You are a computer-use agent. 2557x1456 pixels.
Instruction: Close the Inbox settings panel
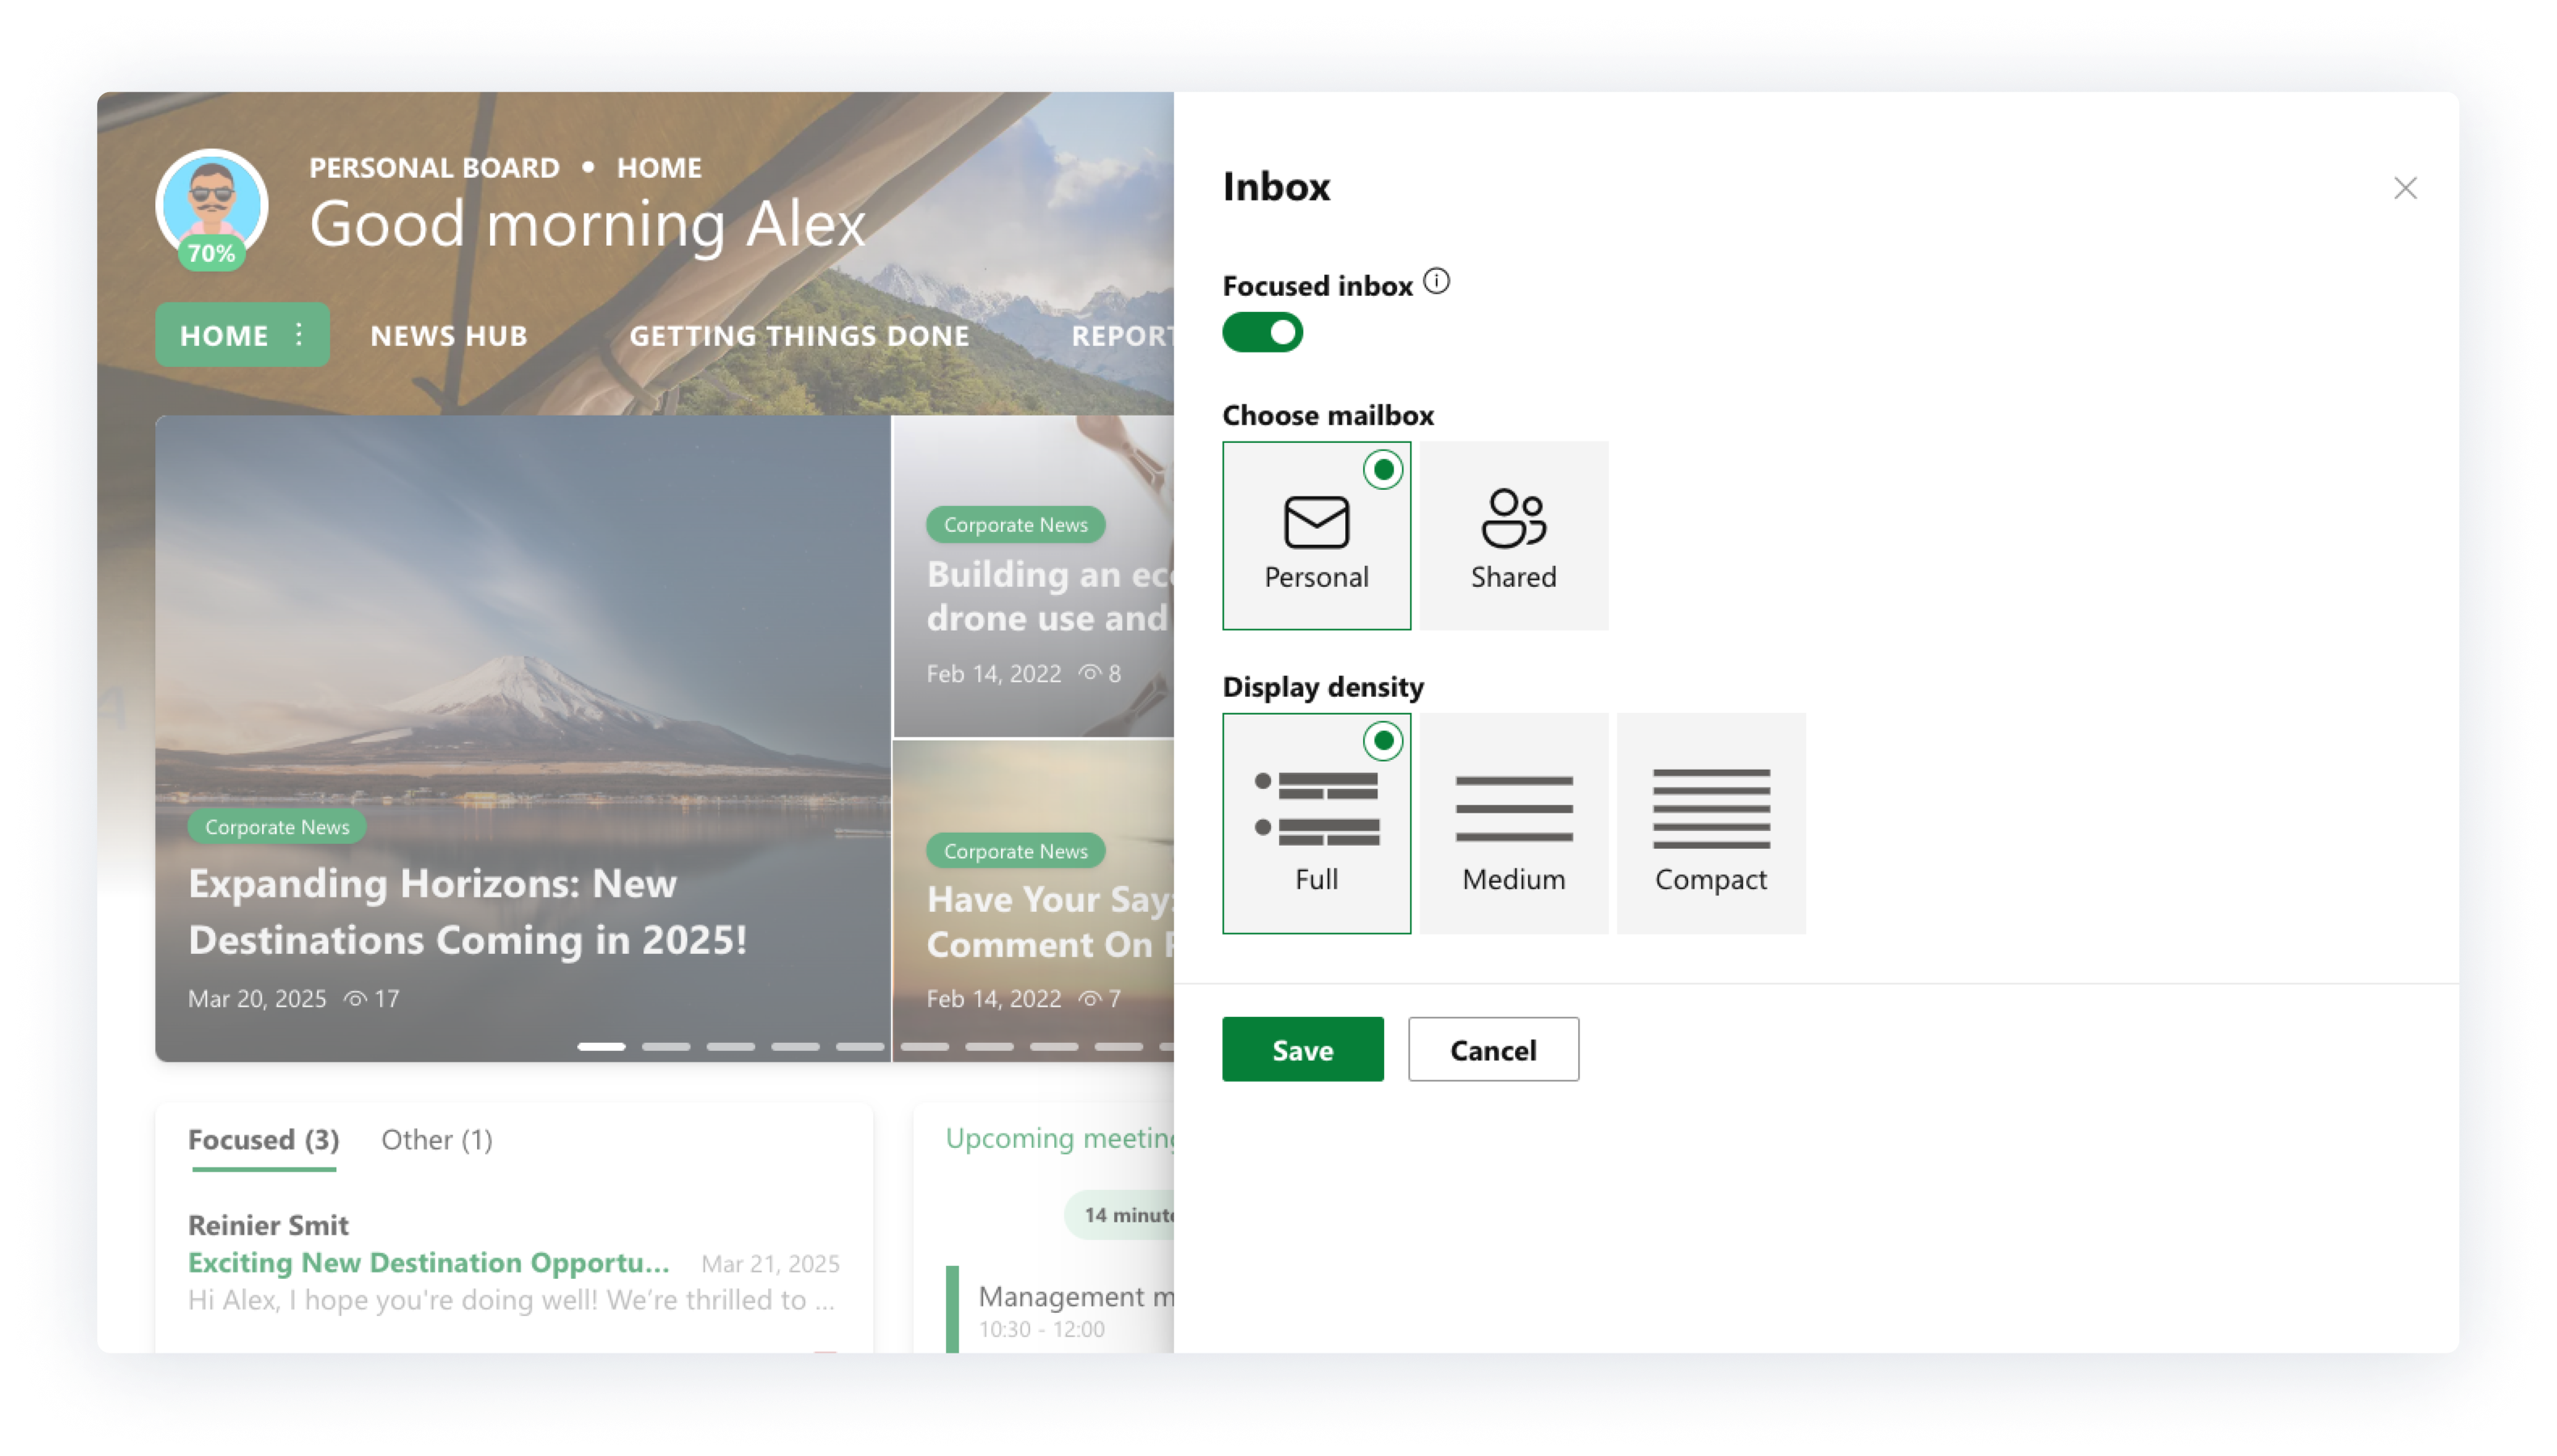(2404, 188)
